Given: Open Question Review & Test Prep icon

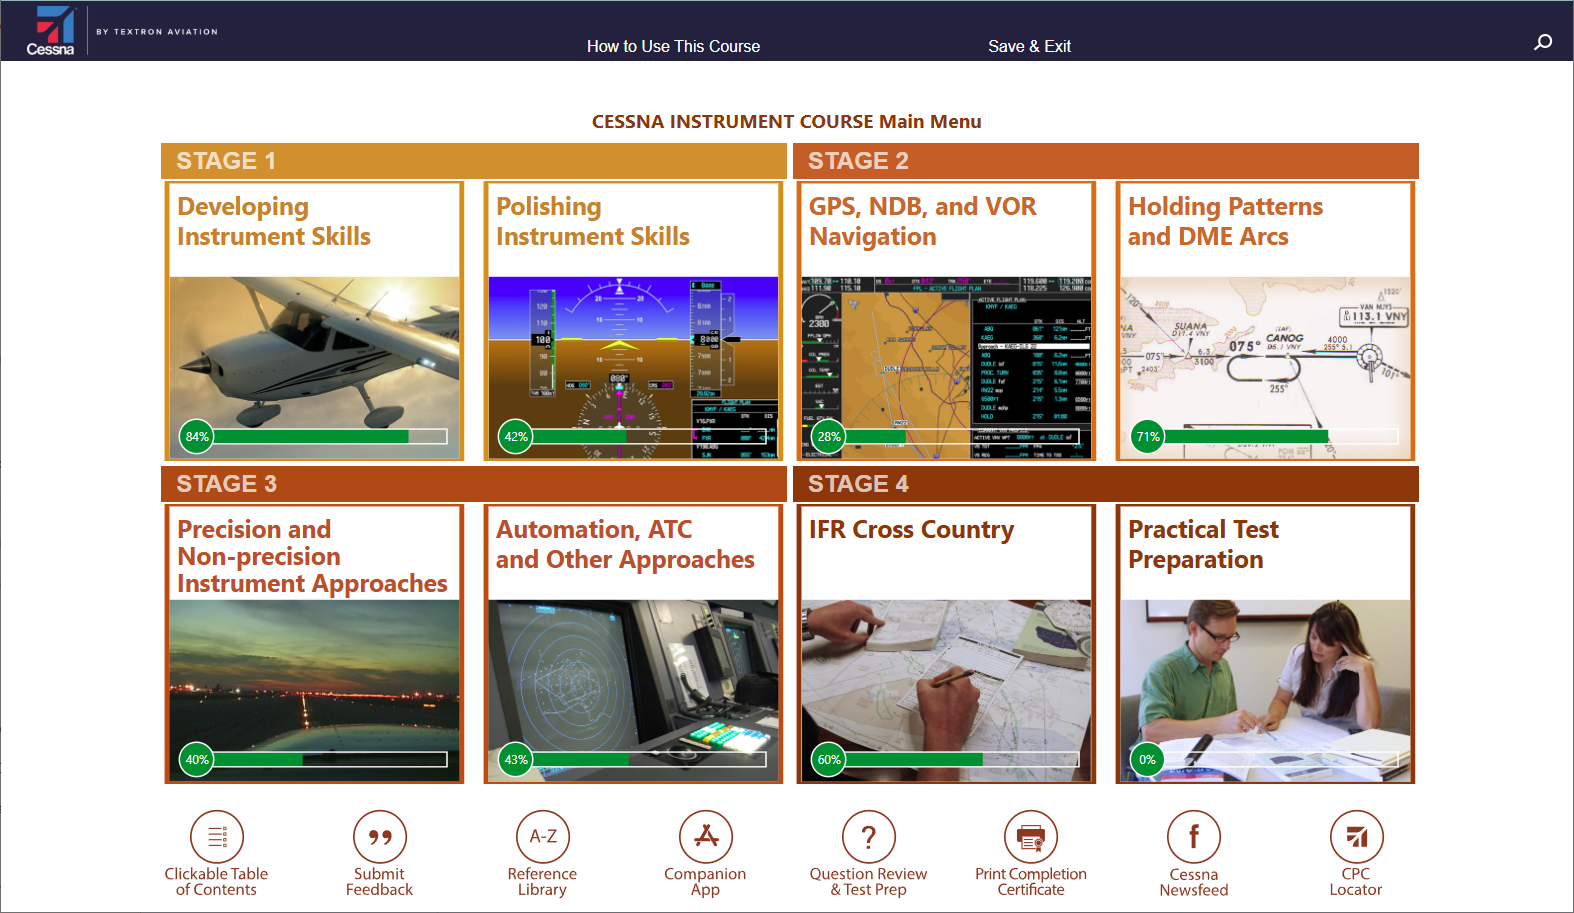Looking at the screenshot, I should [868, 837].
